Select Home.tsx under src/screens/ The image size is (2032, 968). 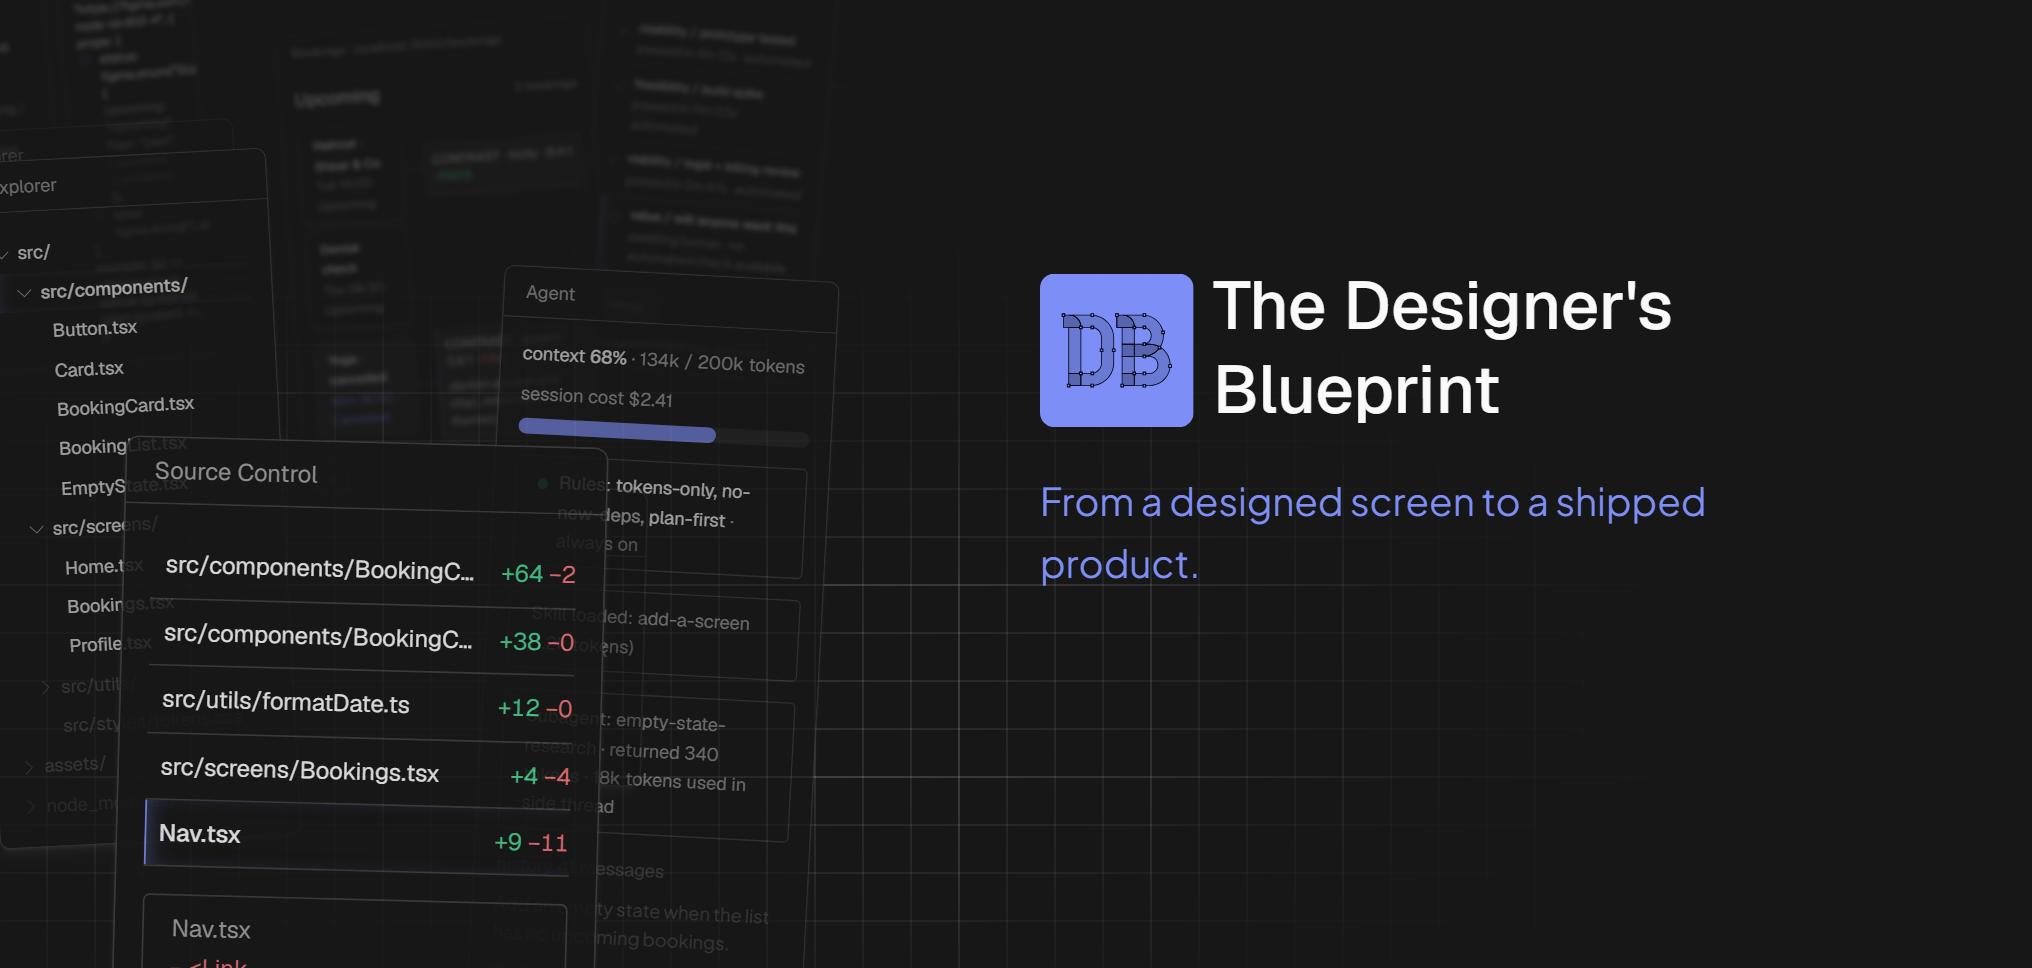point(104,567)
